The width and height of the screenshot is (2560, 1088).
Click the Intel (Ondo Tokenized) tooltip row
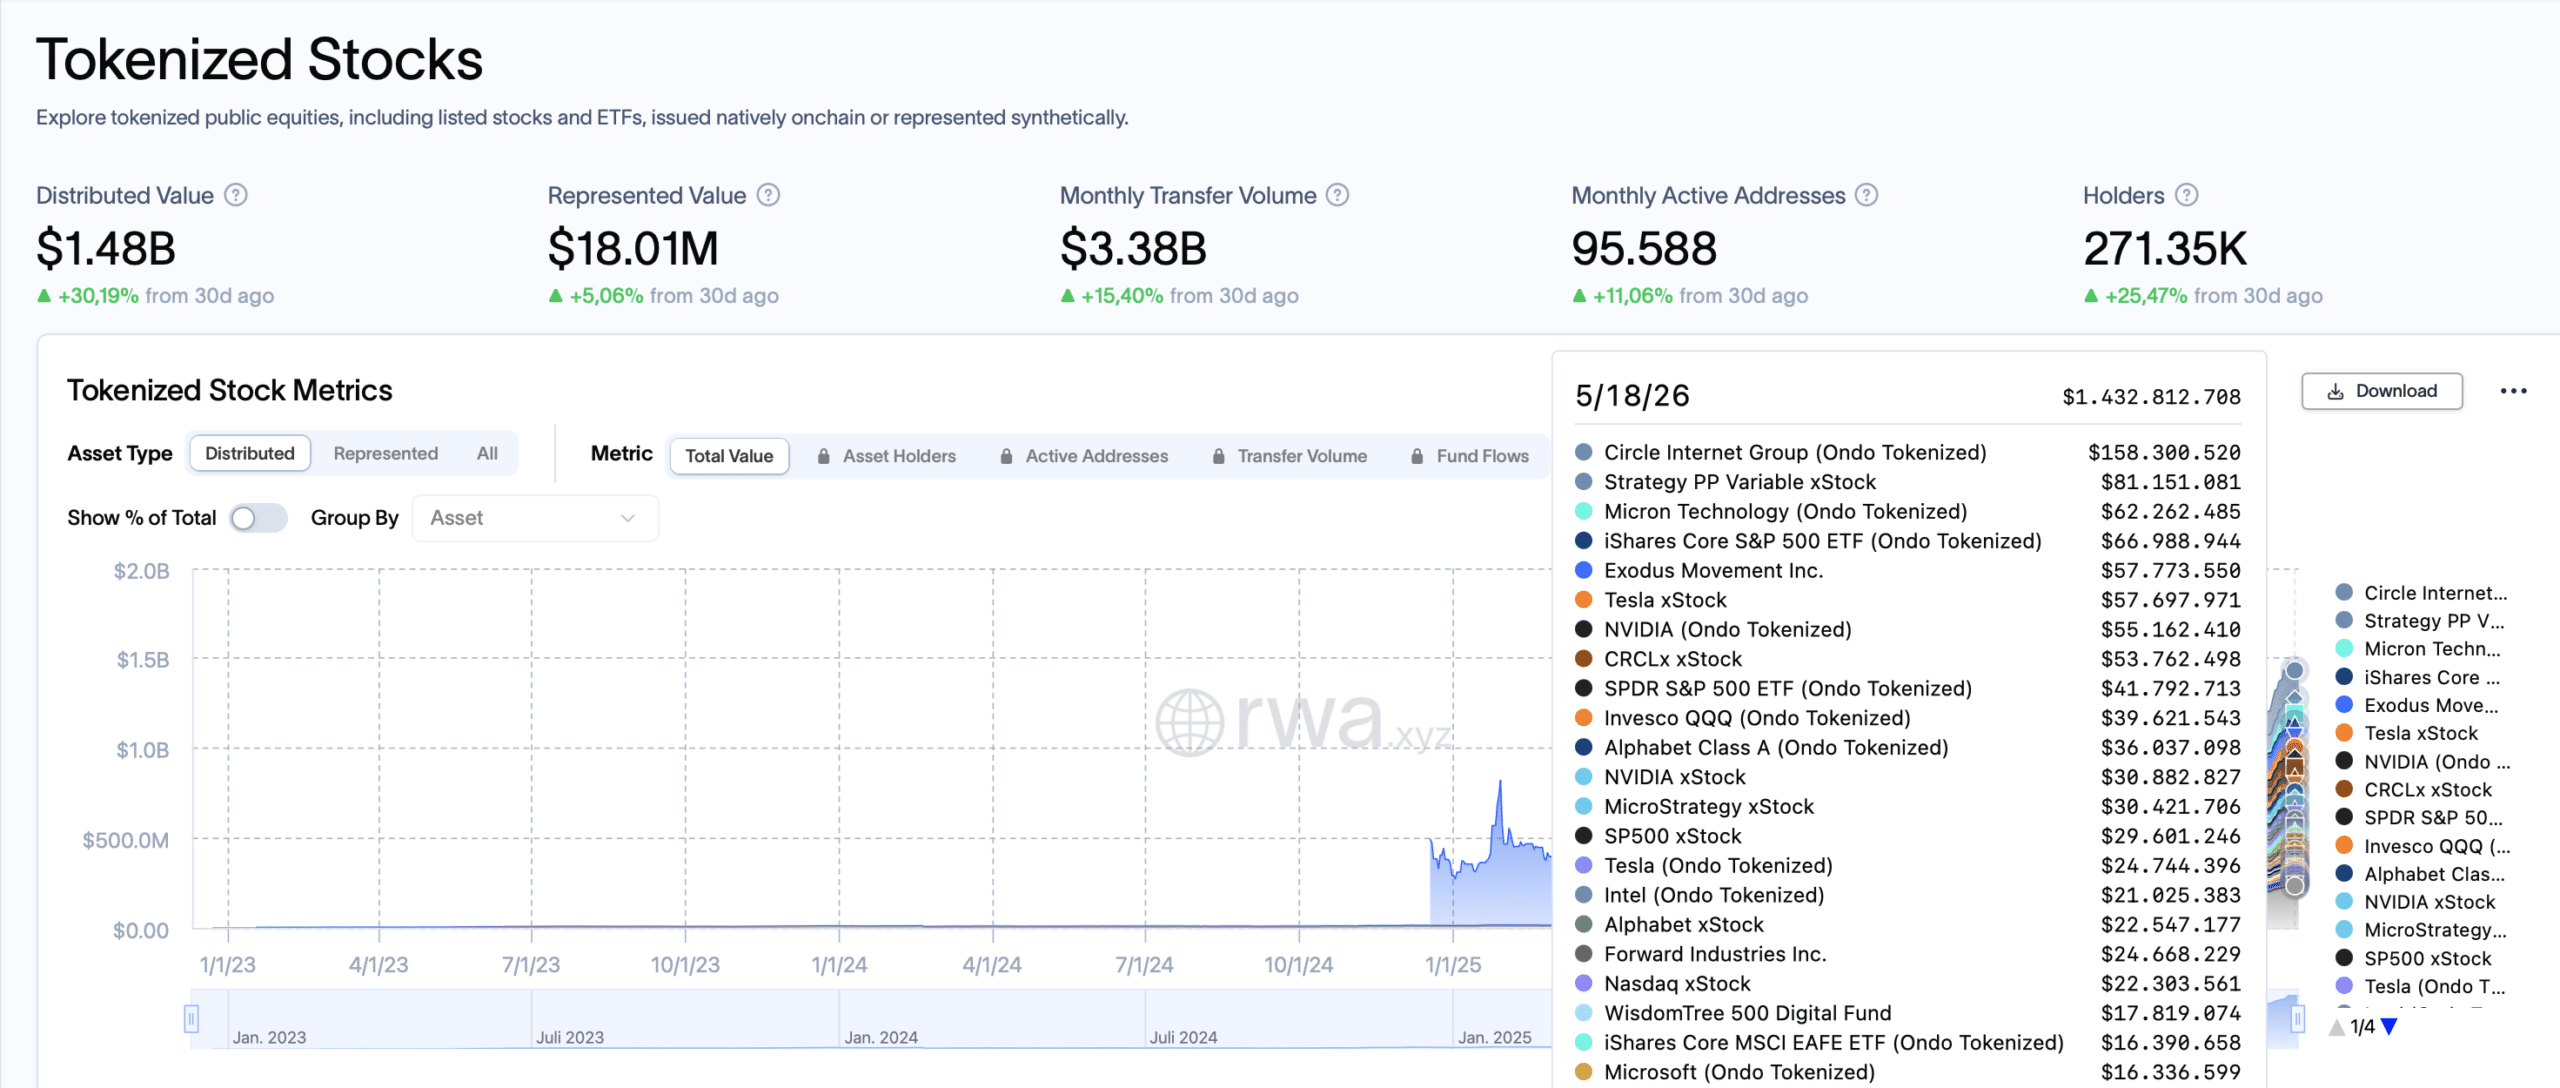pos(1908,895)
